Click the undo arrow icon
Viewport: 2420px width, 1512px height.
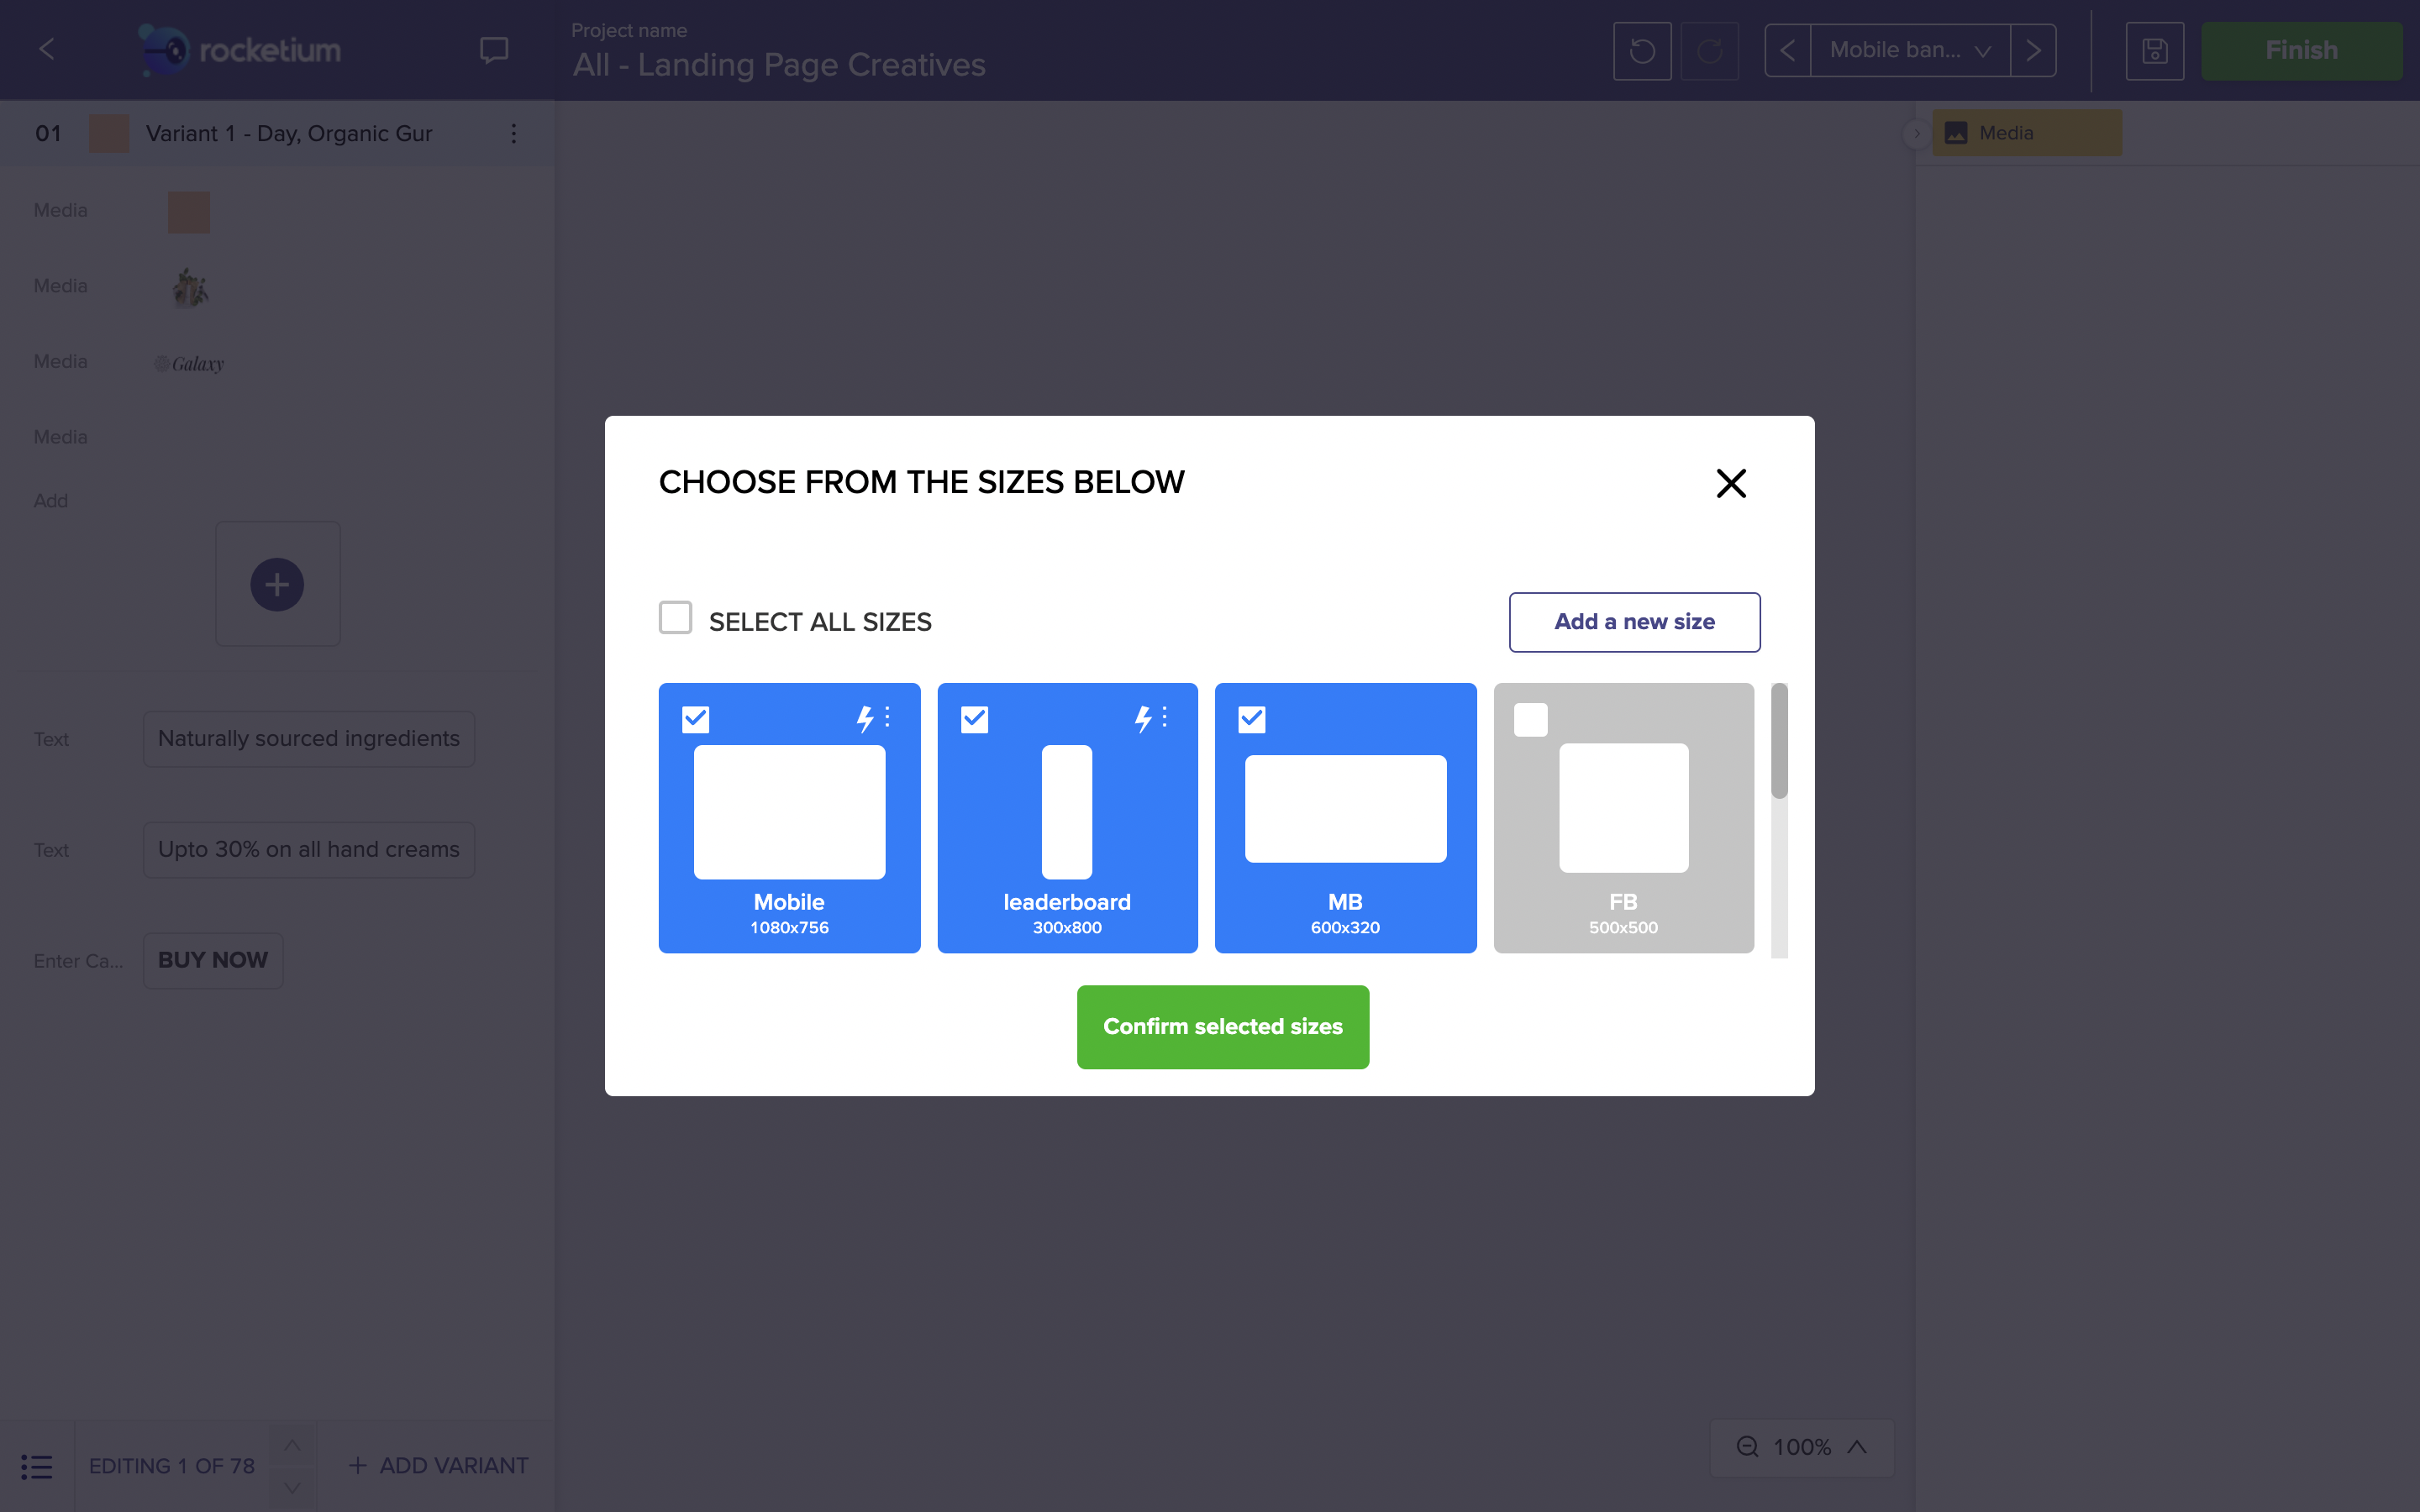1641,50
